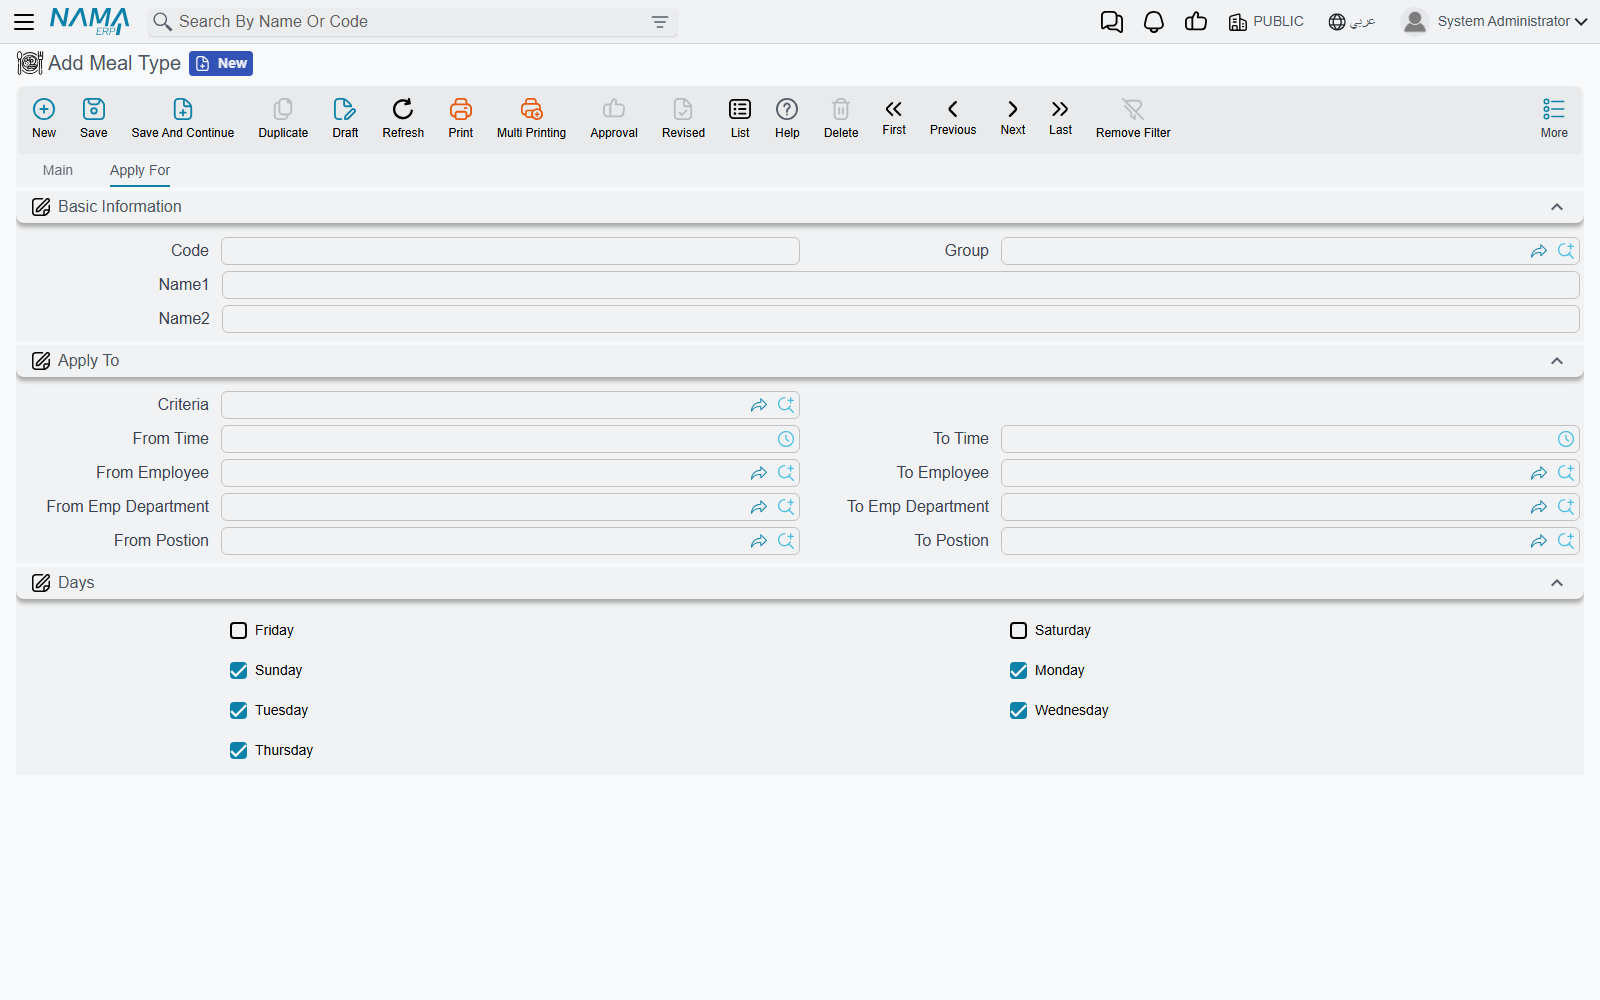Open From Emp Department navigate arrow
The image size is (1600, 1000).
[759, 507]
